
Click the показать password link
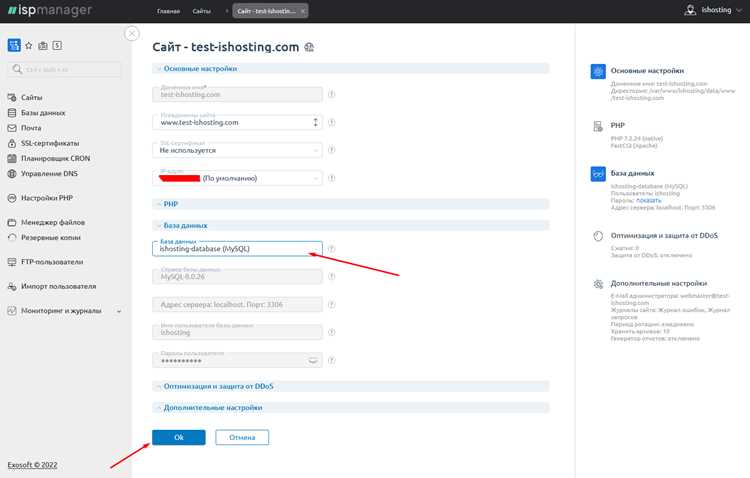pos(648,200)
